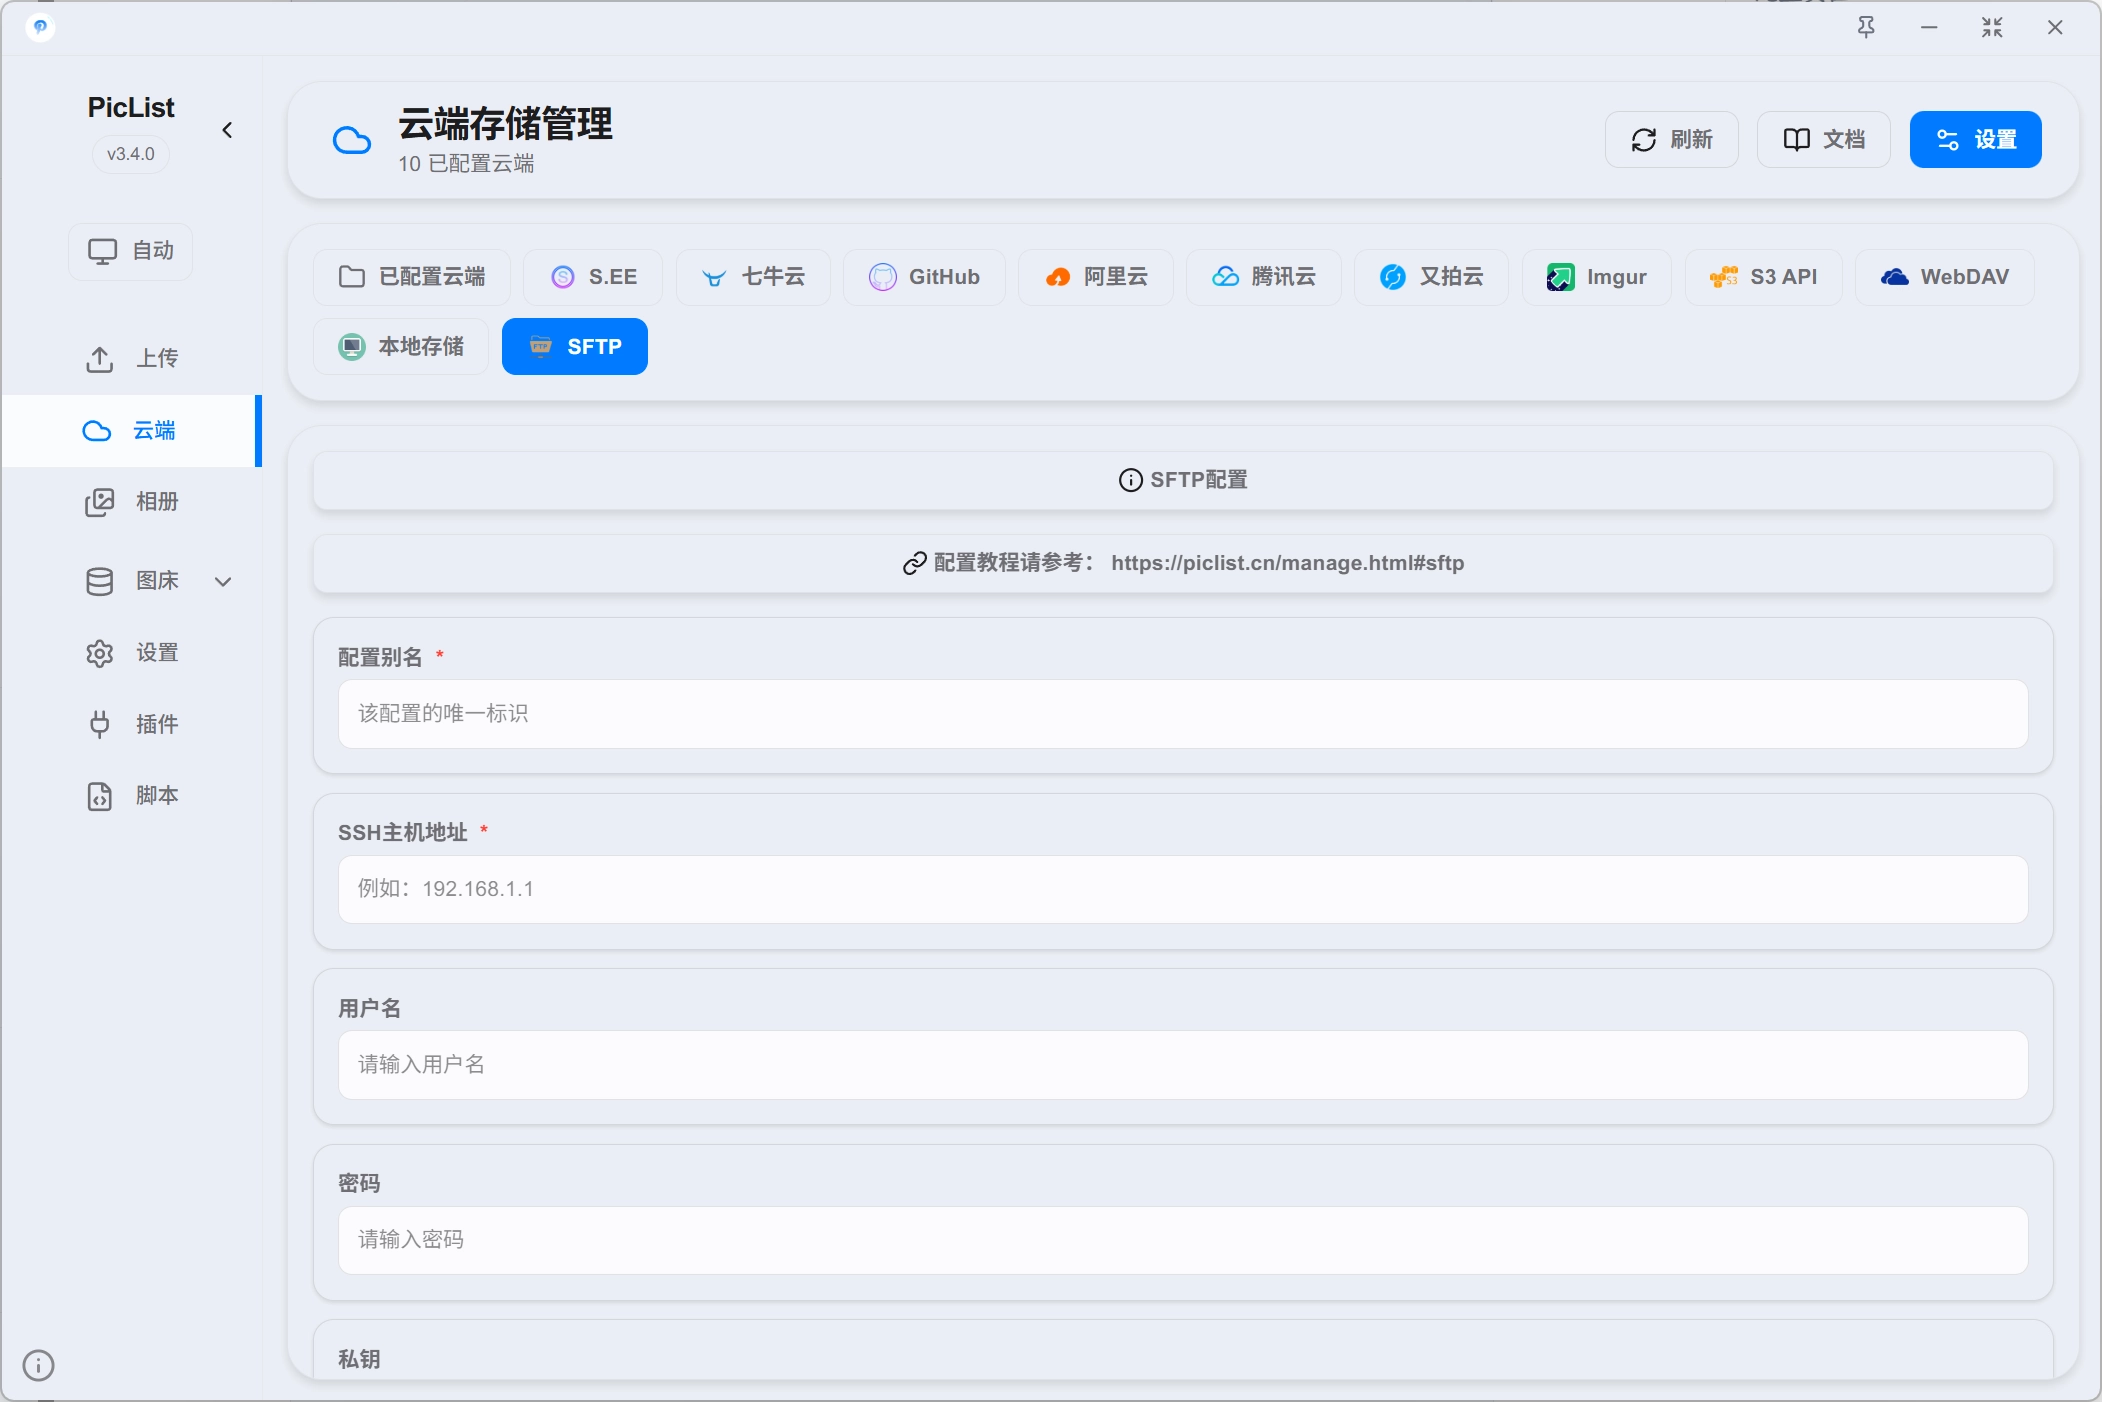Select the 腾讯云 storage tab

pos(1264,277)
